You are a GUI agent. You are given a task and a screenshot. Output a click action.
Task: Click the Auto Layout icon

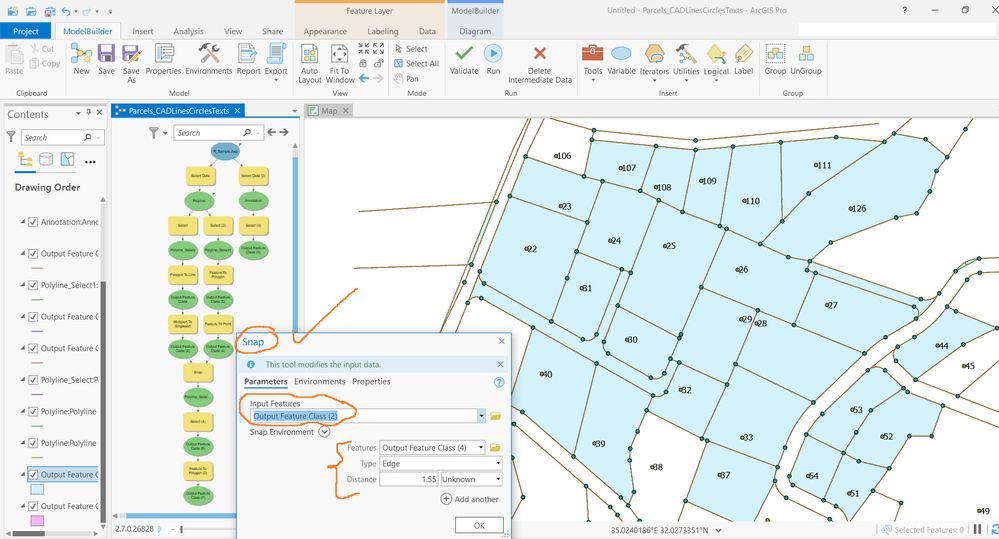[310, 55]
